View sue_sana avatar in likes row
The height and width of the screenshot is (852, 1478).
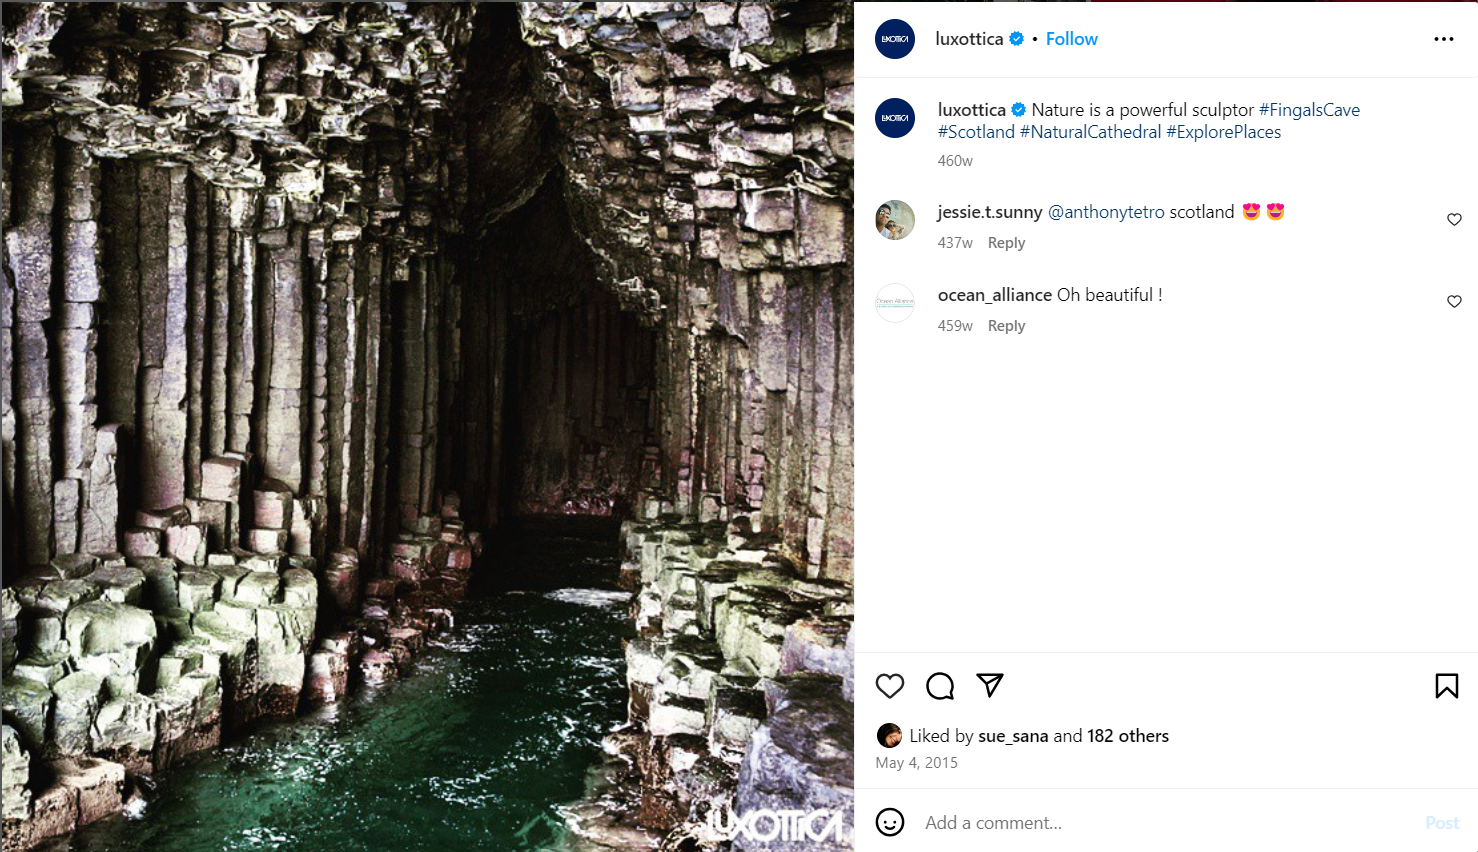[889, 736]
